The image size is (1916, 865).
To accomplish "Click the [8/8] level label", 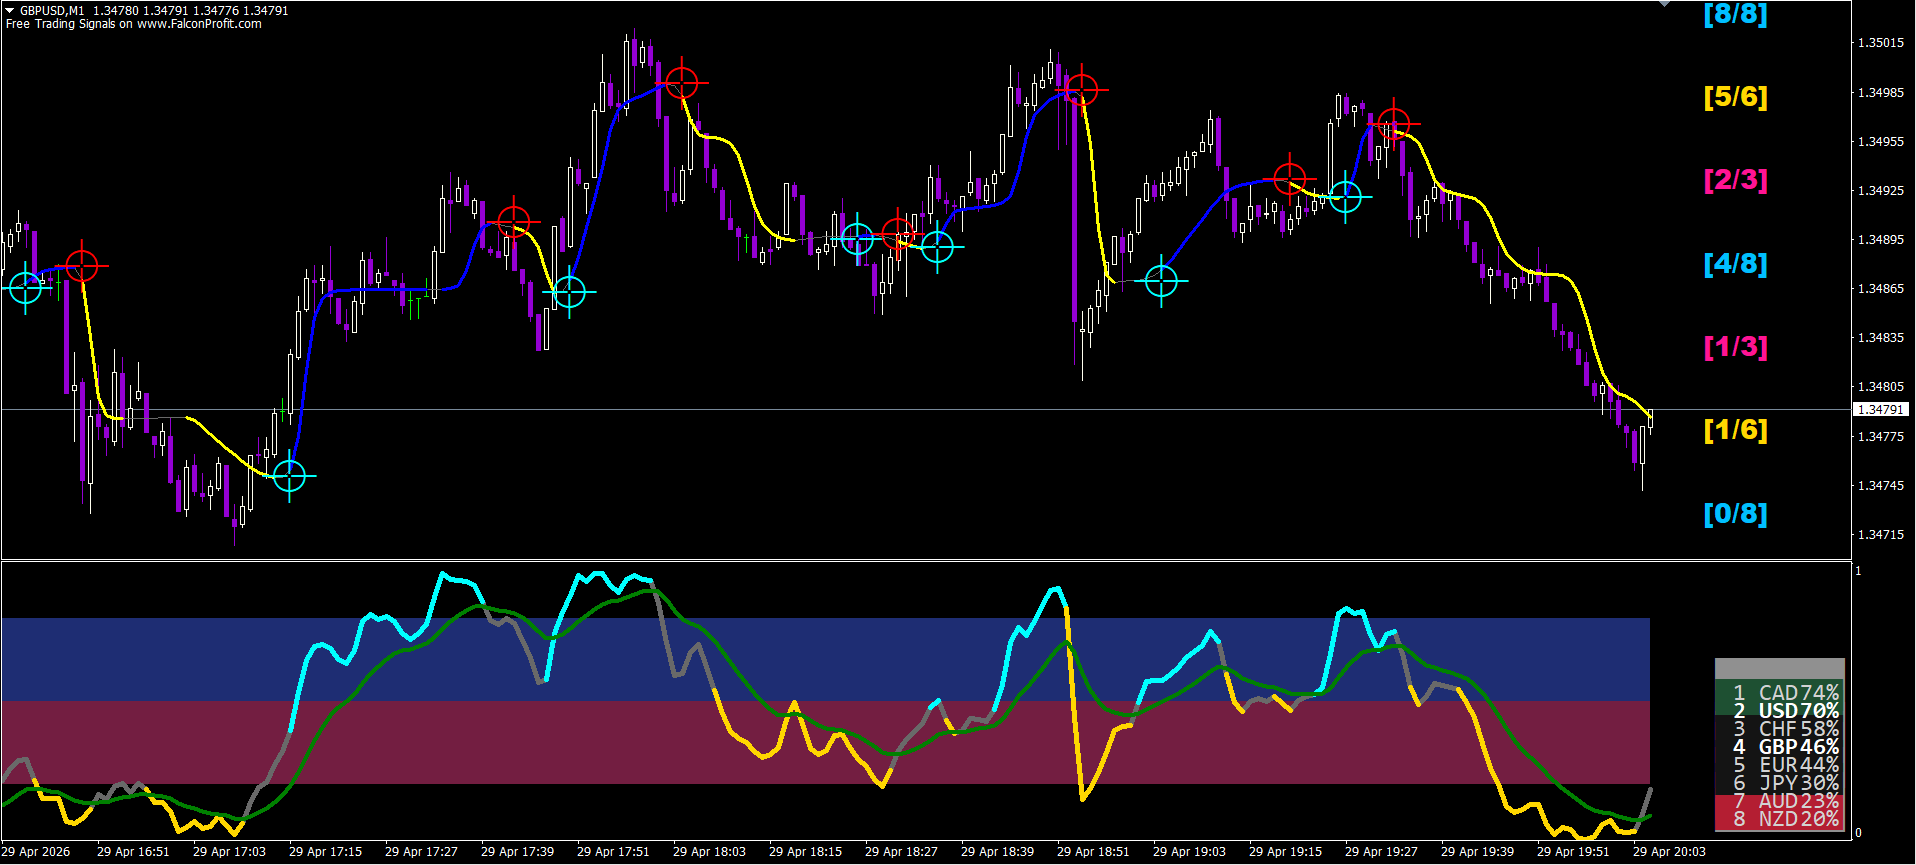I will pos(1735,14).
